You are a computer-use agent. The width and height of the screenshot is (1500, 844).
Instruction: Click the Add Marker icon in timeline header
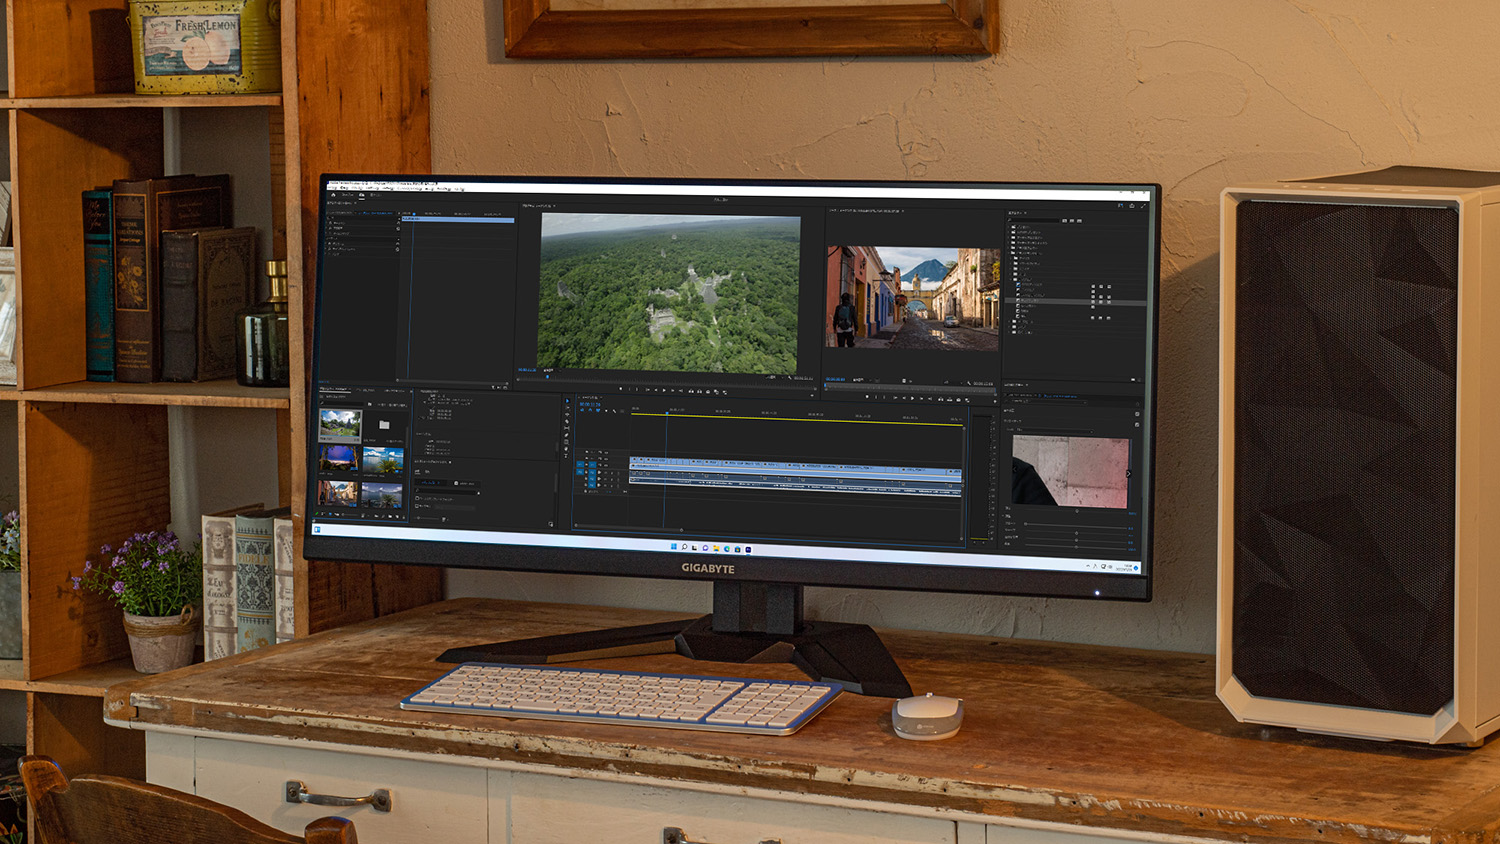(606, 411)
